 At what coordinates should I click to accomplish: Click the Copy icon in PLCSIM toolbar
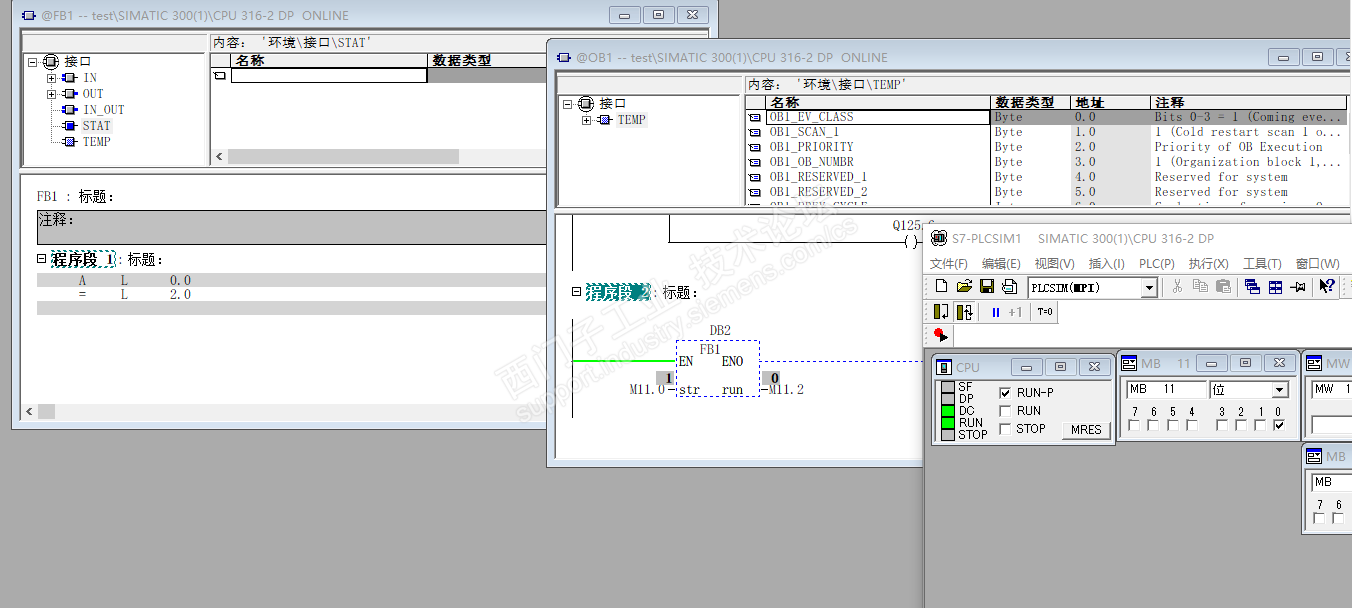(x=1200, y=287)
